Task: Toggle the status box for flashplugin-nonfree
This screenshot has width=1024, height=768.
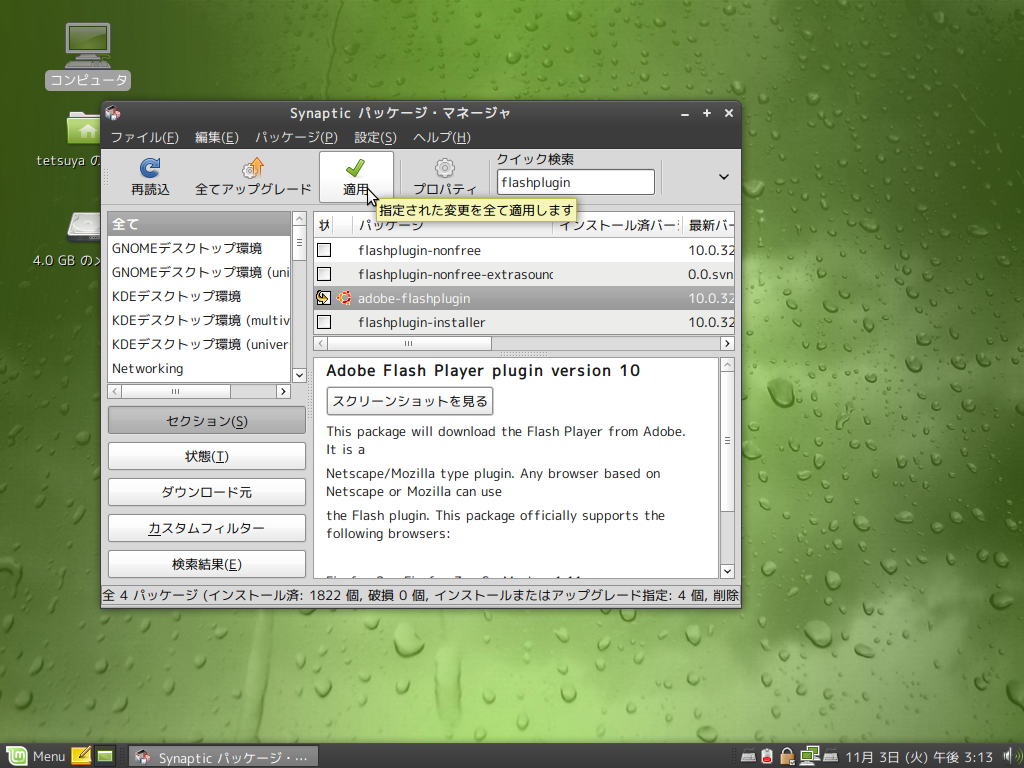Action: (324, 250)
